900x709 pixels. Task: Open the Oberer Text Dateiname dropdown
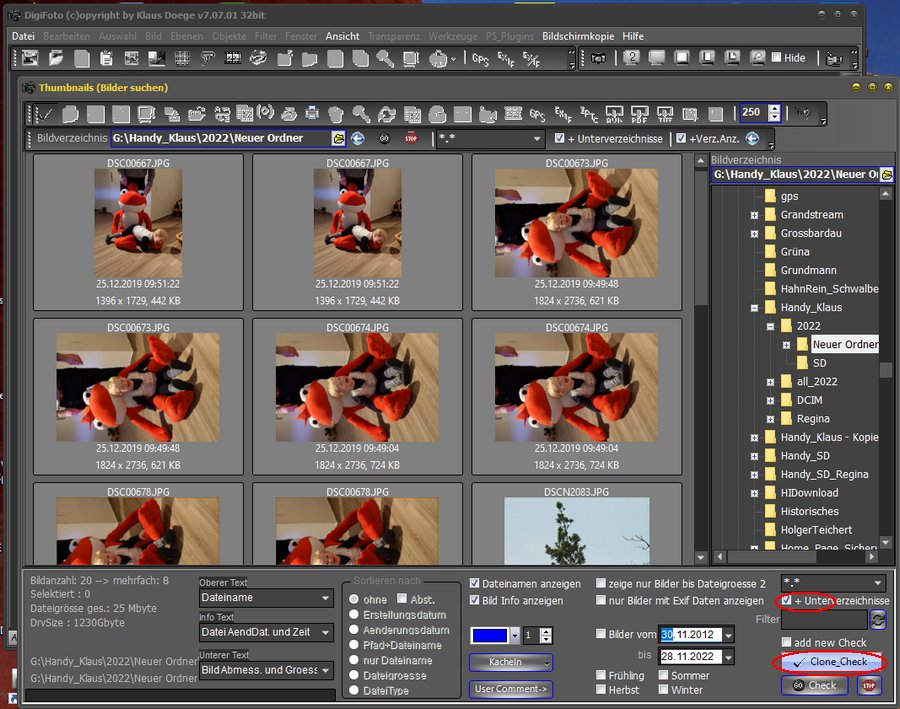click(x=266, y=599)
